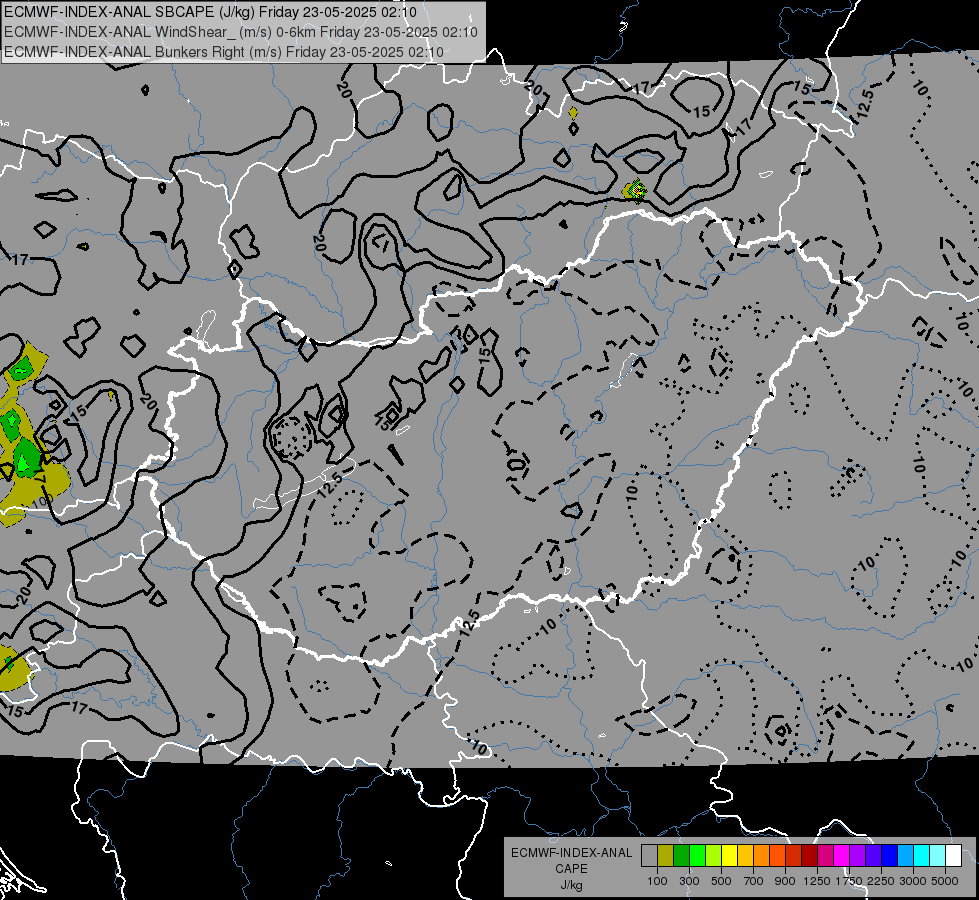This screenshot has width=979, height=900.
Task: Click the pure yellow CAPE legend swatch
Action: 729,856
